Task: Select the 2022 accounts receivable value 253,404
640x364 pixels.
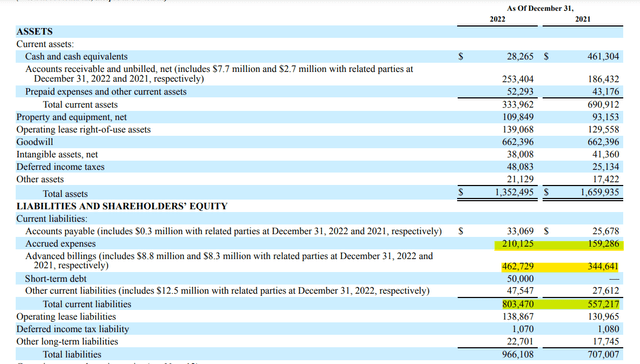Action: tap(518, 79)
